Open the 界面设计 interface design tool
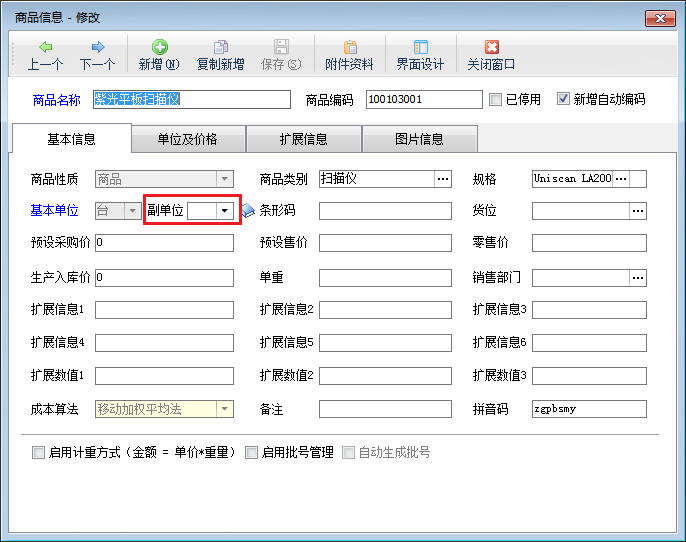This screenshot has height=542, width=686. 420,48
